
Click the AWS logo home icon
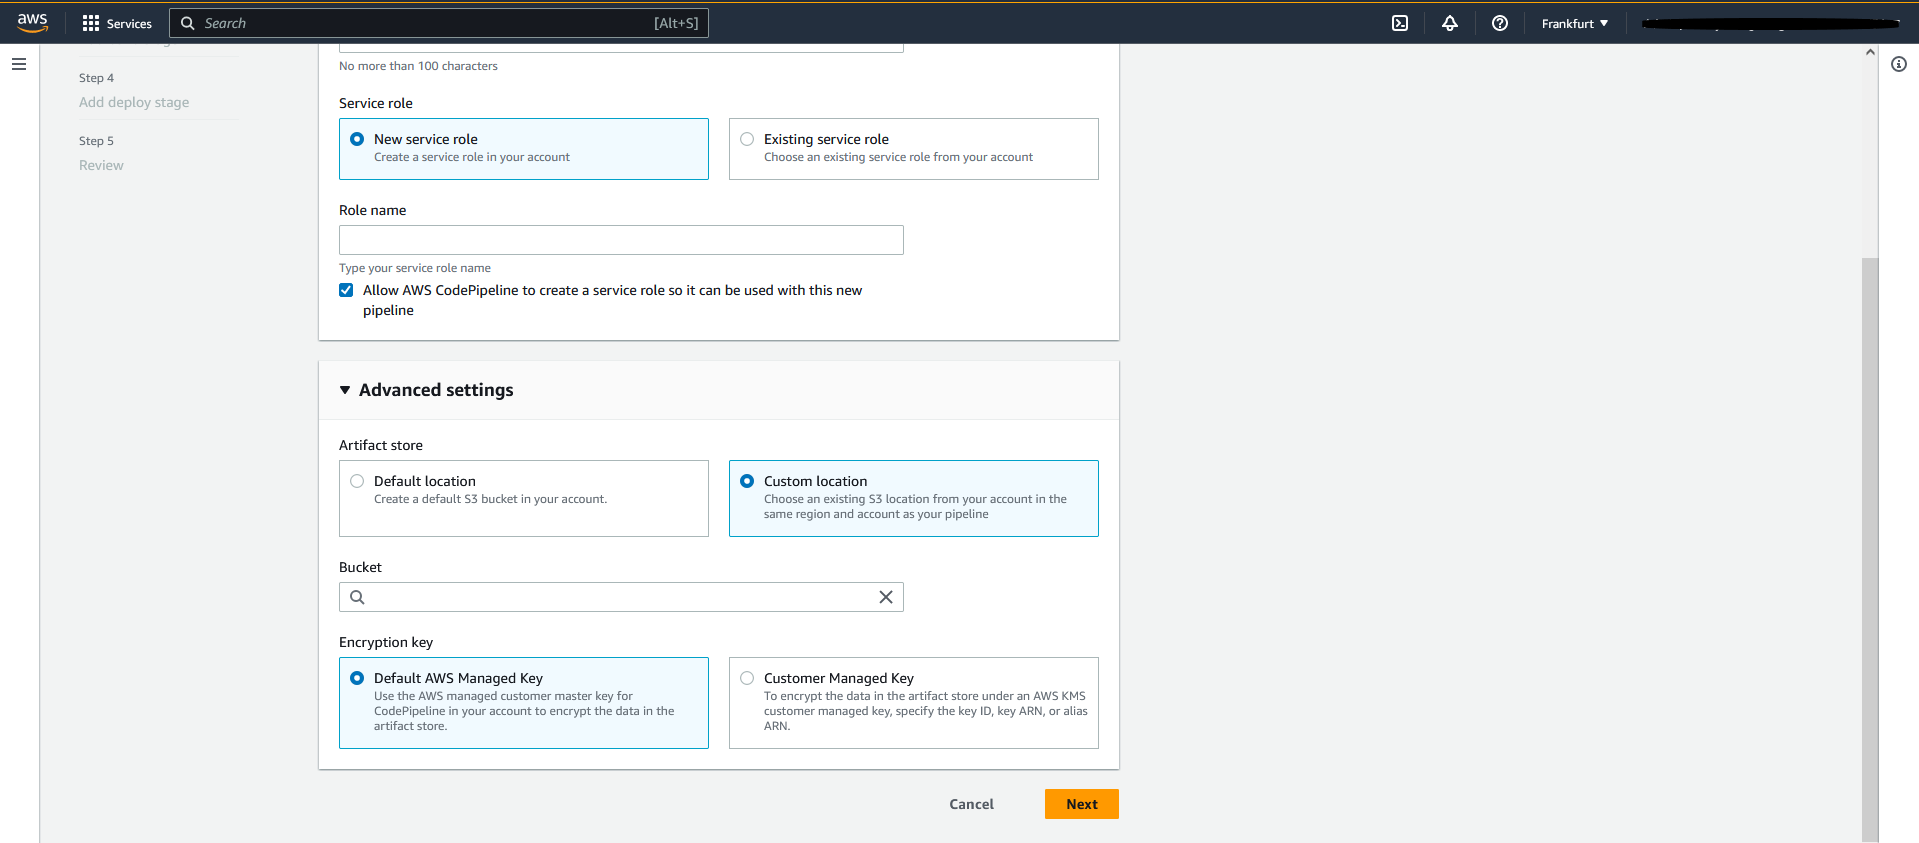click(32, 22)
